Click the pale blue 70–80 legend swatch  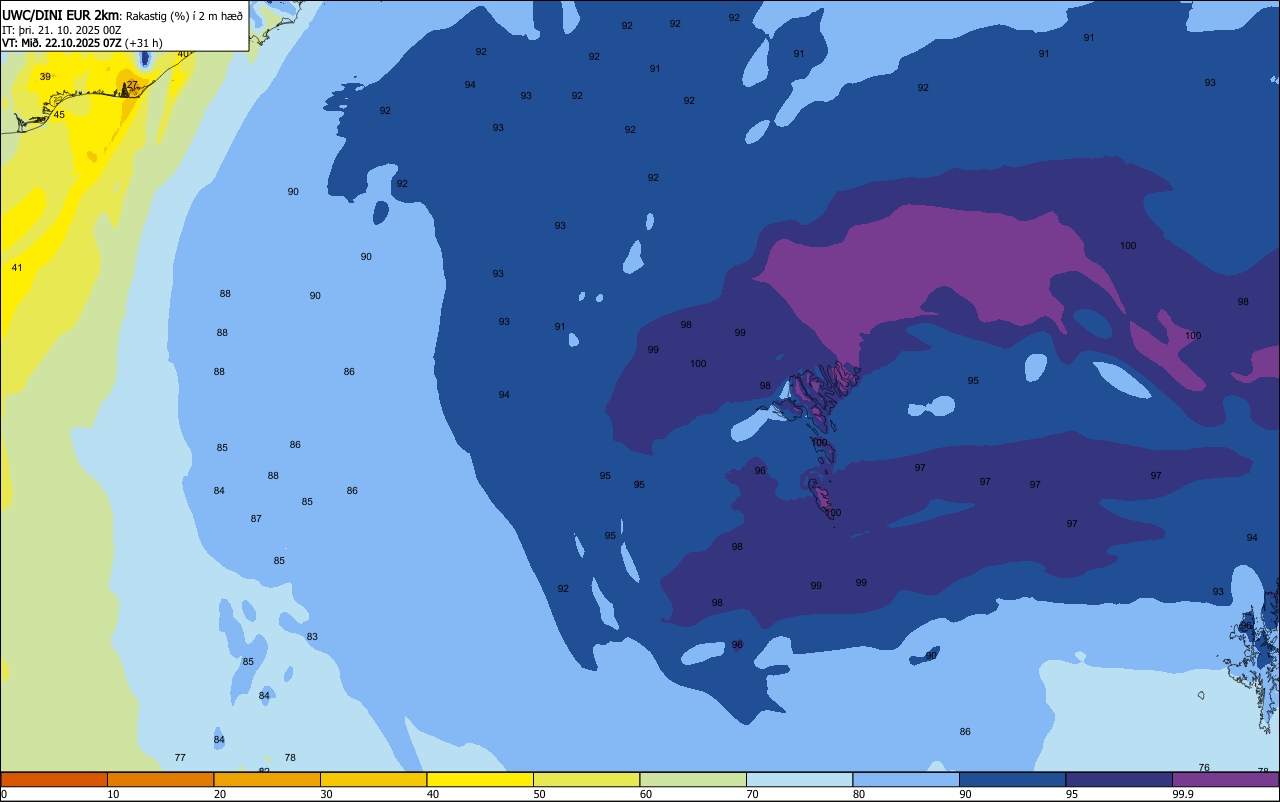(799, 779)
